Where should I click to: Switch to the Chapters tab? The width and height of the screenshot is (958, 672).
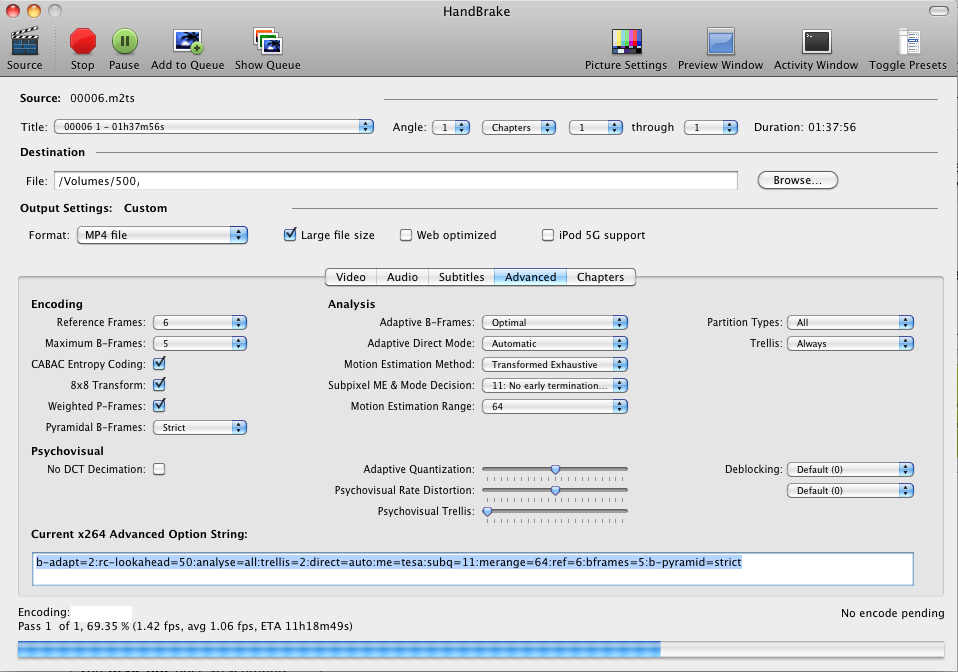pos(601,277)
